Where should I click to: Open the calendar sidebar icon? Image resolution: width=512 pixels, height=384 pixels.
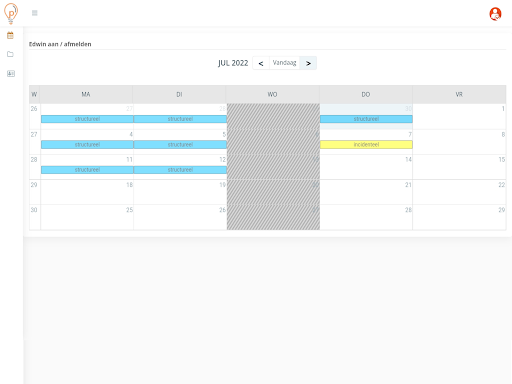(10, 35)
